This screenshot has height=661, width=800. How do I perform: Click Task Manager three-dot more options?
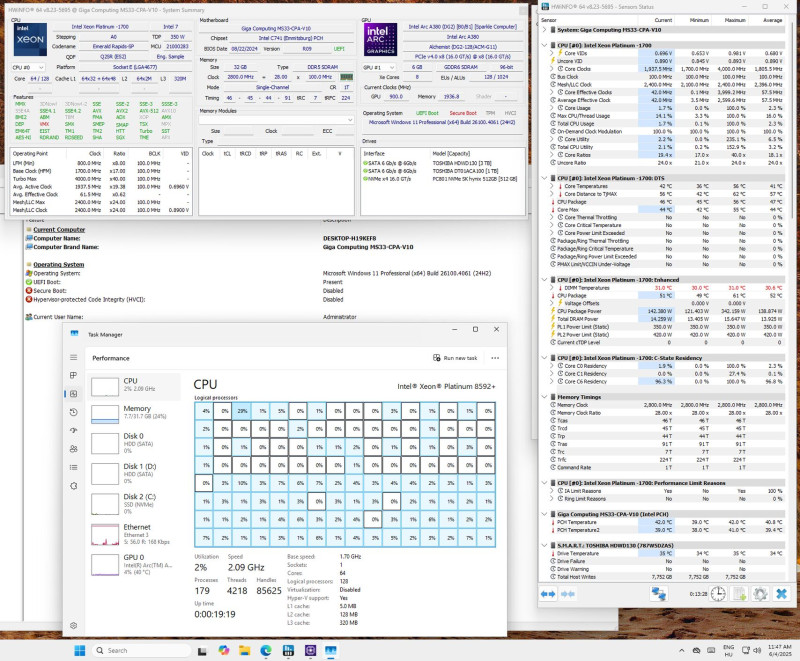click(495, 358)
